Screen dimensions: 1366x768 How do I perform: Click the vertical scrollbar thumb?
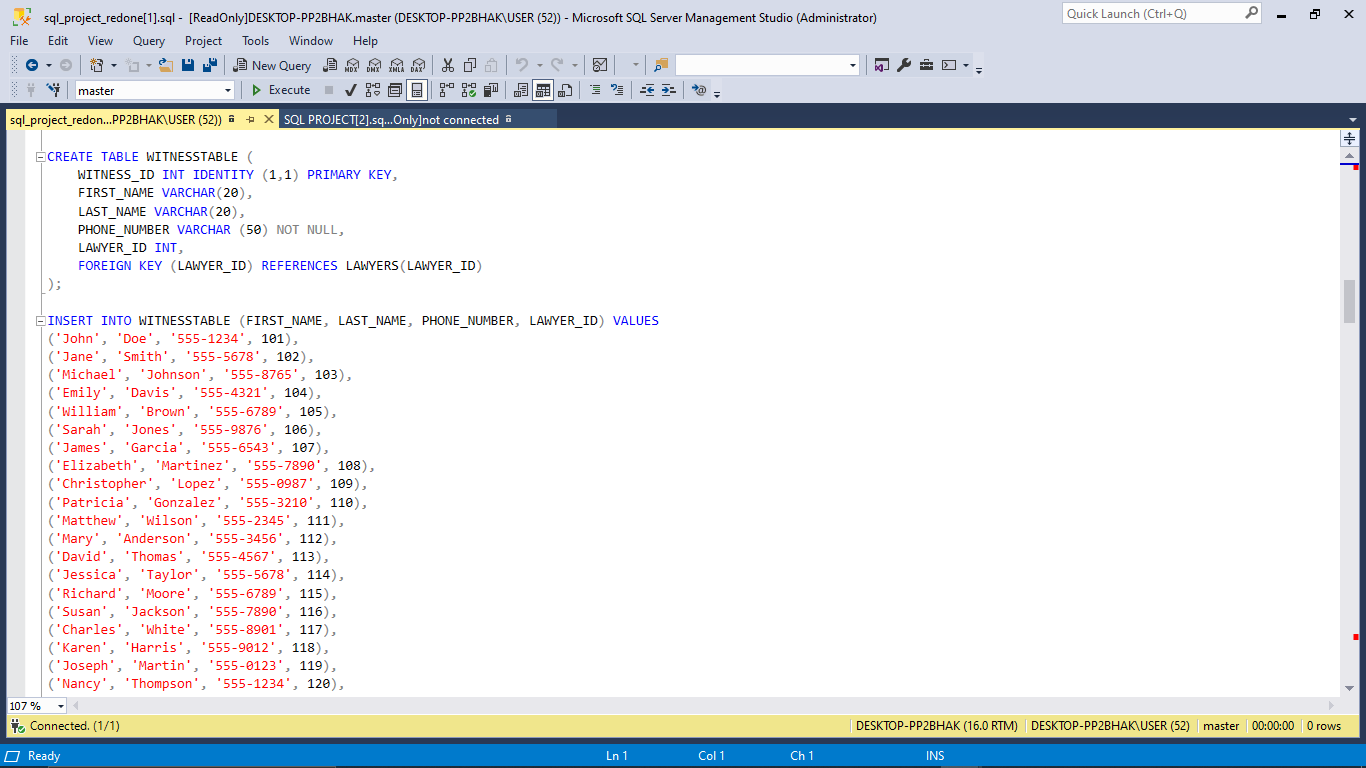click(x=1349, y=302)
